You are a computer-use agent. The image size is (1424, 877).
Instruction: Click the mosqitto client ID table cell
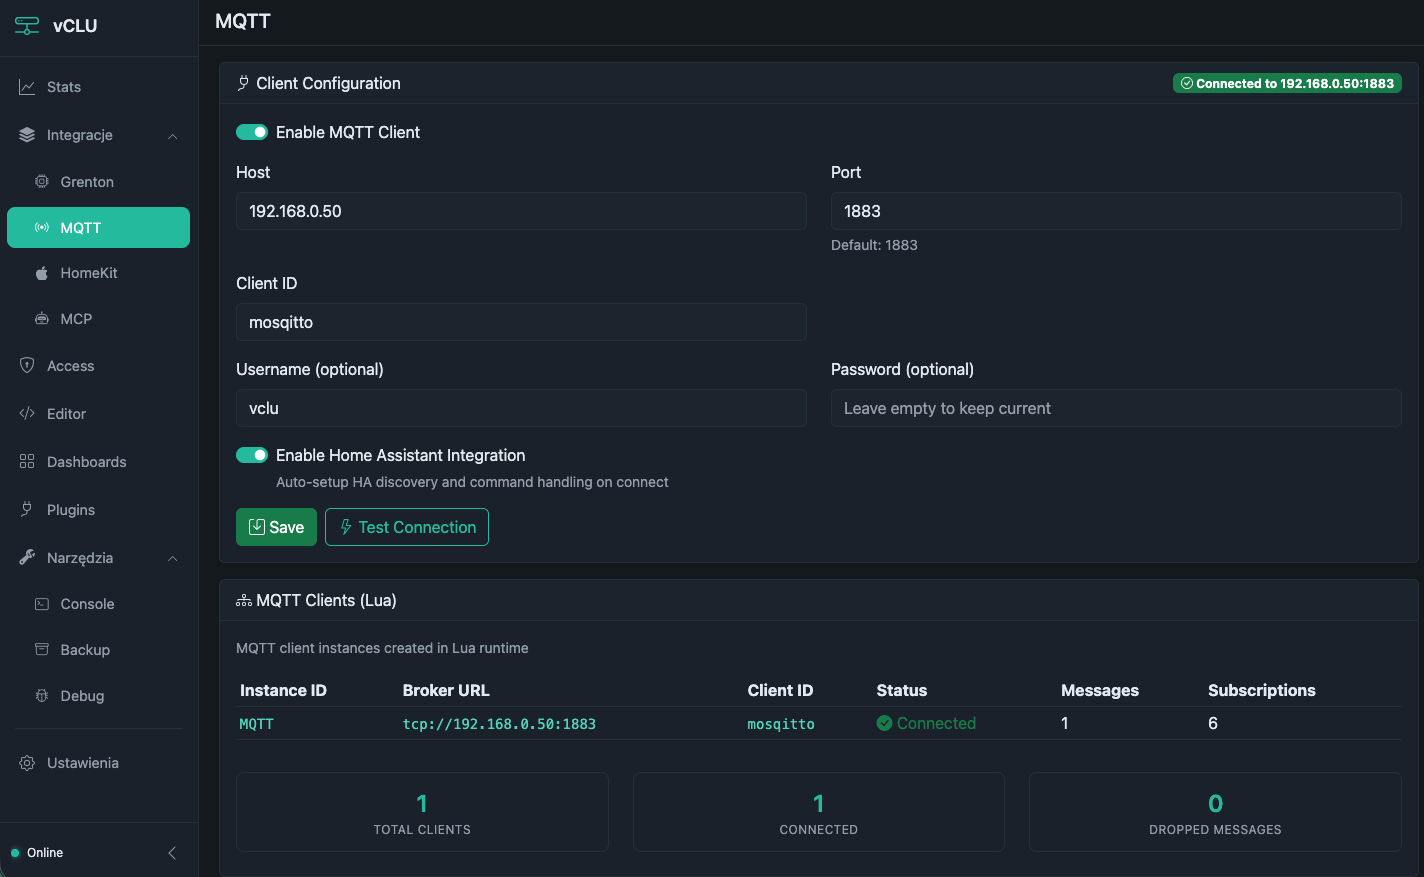pos(781,724)
